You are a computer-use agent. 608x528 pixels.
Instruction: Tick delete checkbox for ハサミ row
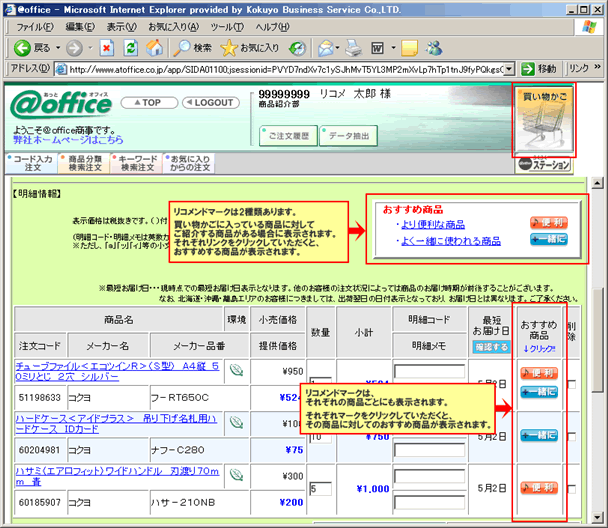tap(571, 489)
